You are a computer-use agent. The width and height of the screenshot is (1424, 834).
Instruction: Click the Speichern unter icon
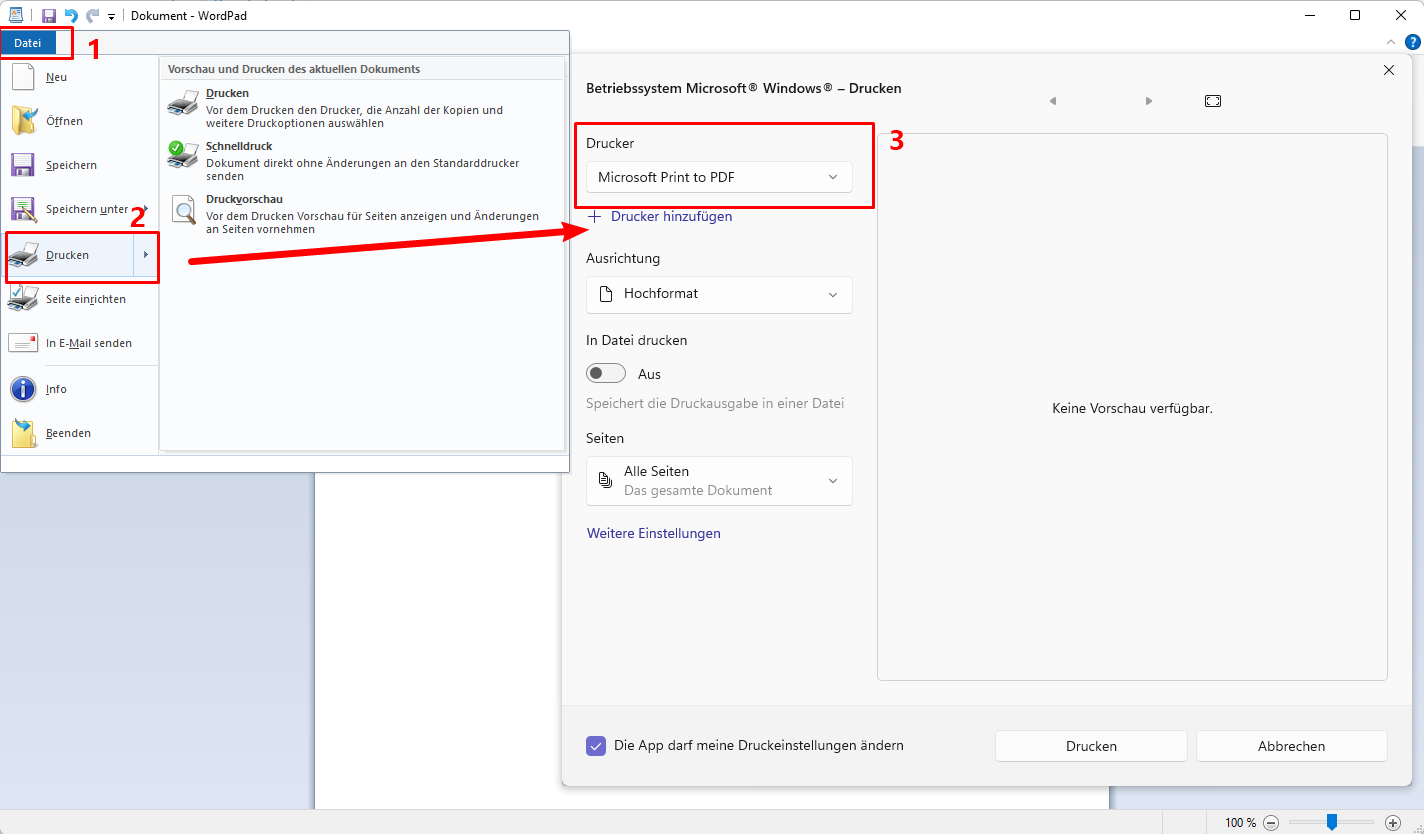pyautogui.click(x=23, y=209)
